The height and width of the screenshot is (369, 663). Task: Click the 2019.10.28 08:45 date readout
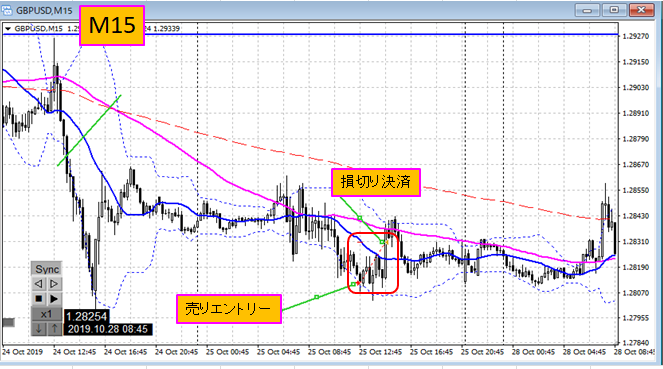pyautogui.click(x=108, y=329)
